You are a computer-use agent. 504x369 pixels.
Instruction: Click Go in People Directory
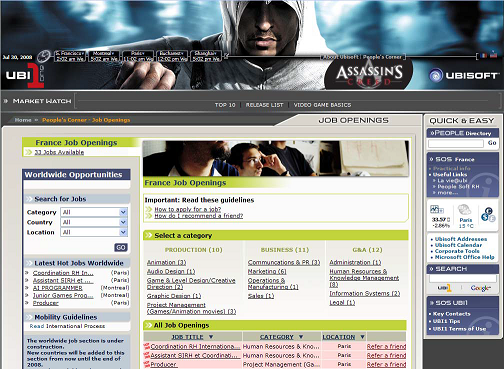click(x=492, y=143)
